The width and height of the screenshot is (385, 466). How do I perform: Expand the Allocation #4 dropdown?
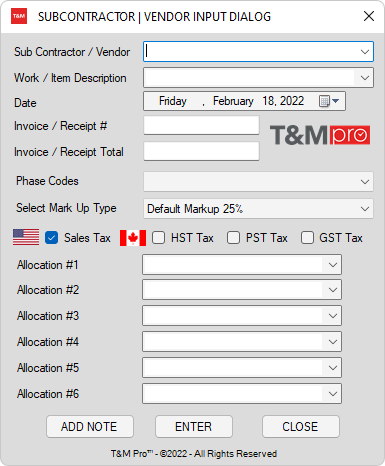click(x=332, y=342)
